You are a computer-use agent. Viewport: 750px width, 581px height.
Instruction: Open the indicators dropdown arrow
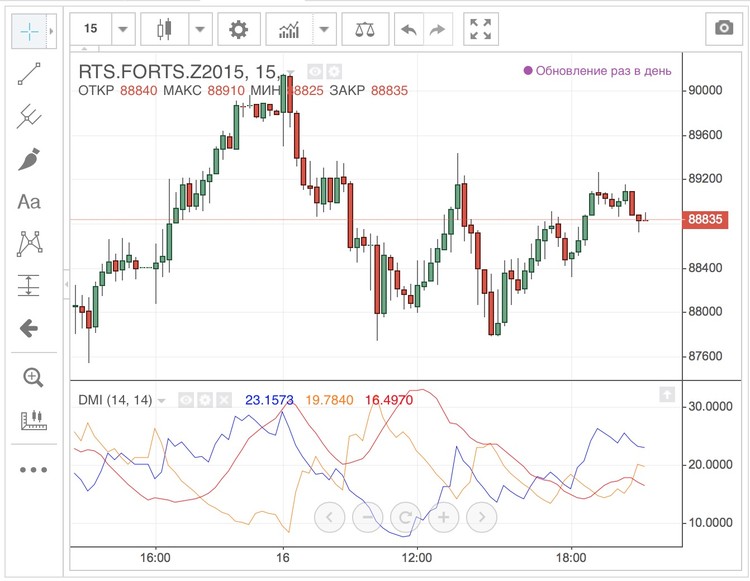[323, 29]
